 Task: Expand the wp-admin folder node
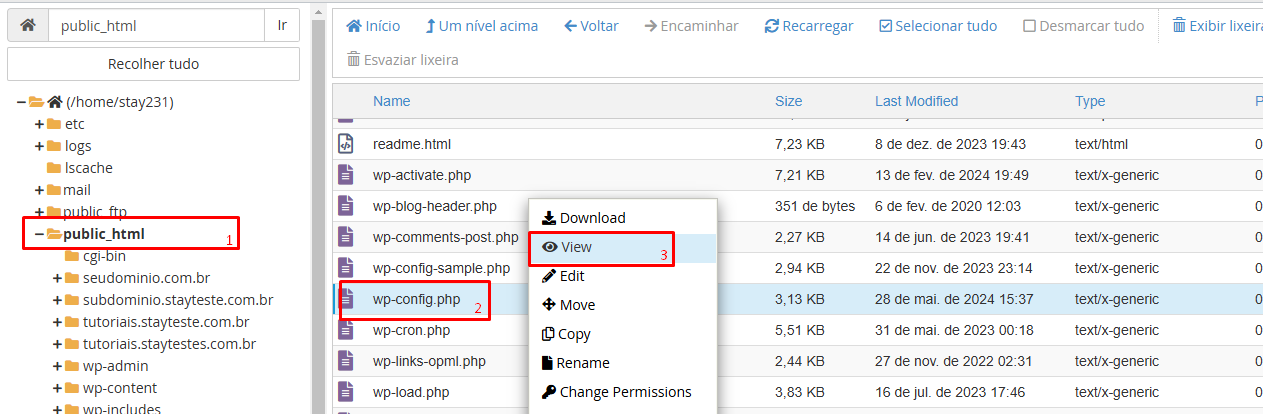tap(57, 366)
